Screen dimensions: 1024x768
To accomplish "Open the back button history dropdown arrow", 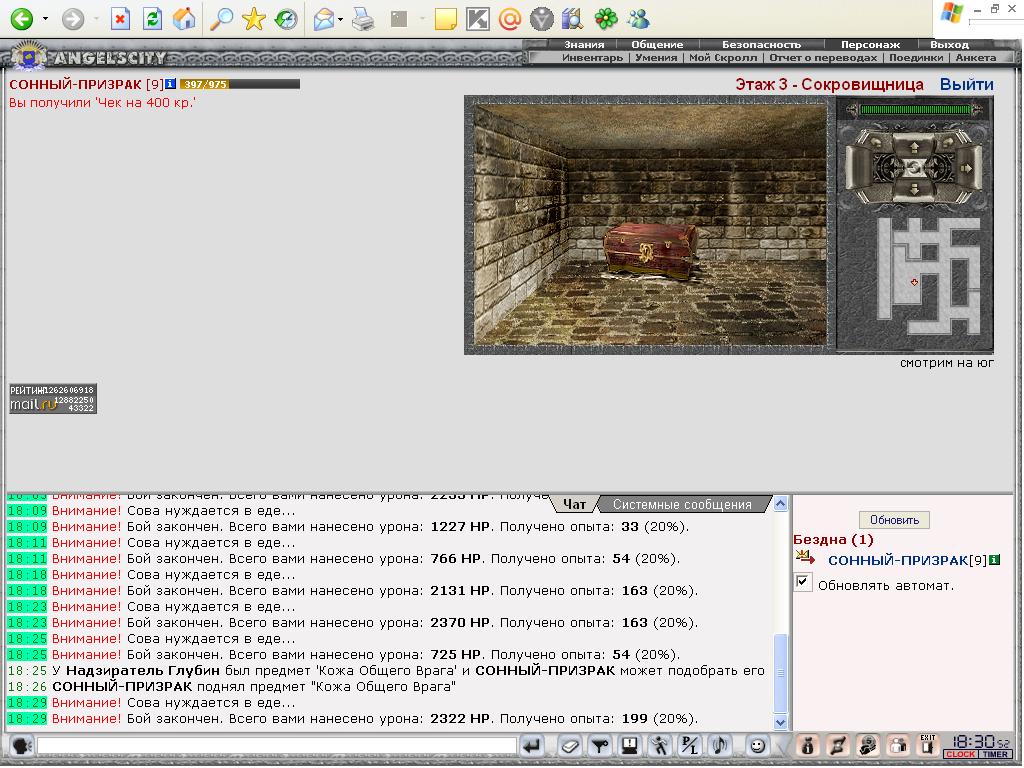I will pyautogui.click(x=45, y=19).
